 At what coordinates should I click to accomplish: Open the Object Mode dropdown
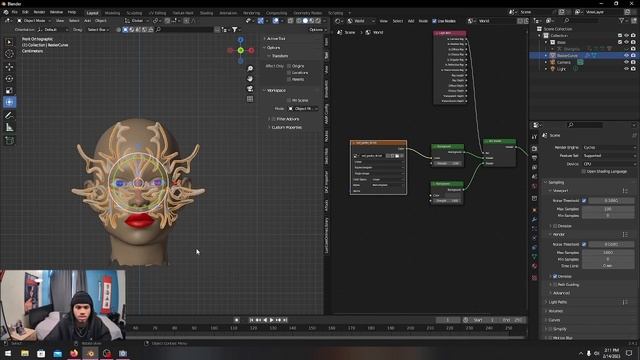point(34,20)
